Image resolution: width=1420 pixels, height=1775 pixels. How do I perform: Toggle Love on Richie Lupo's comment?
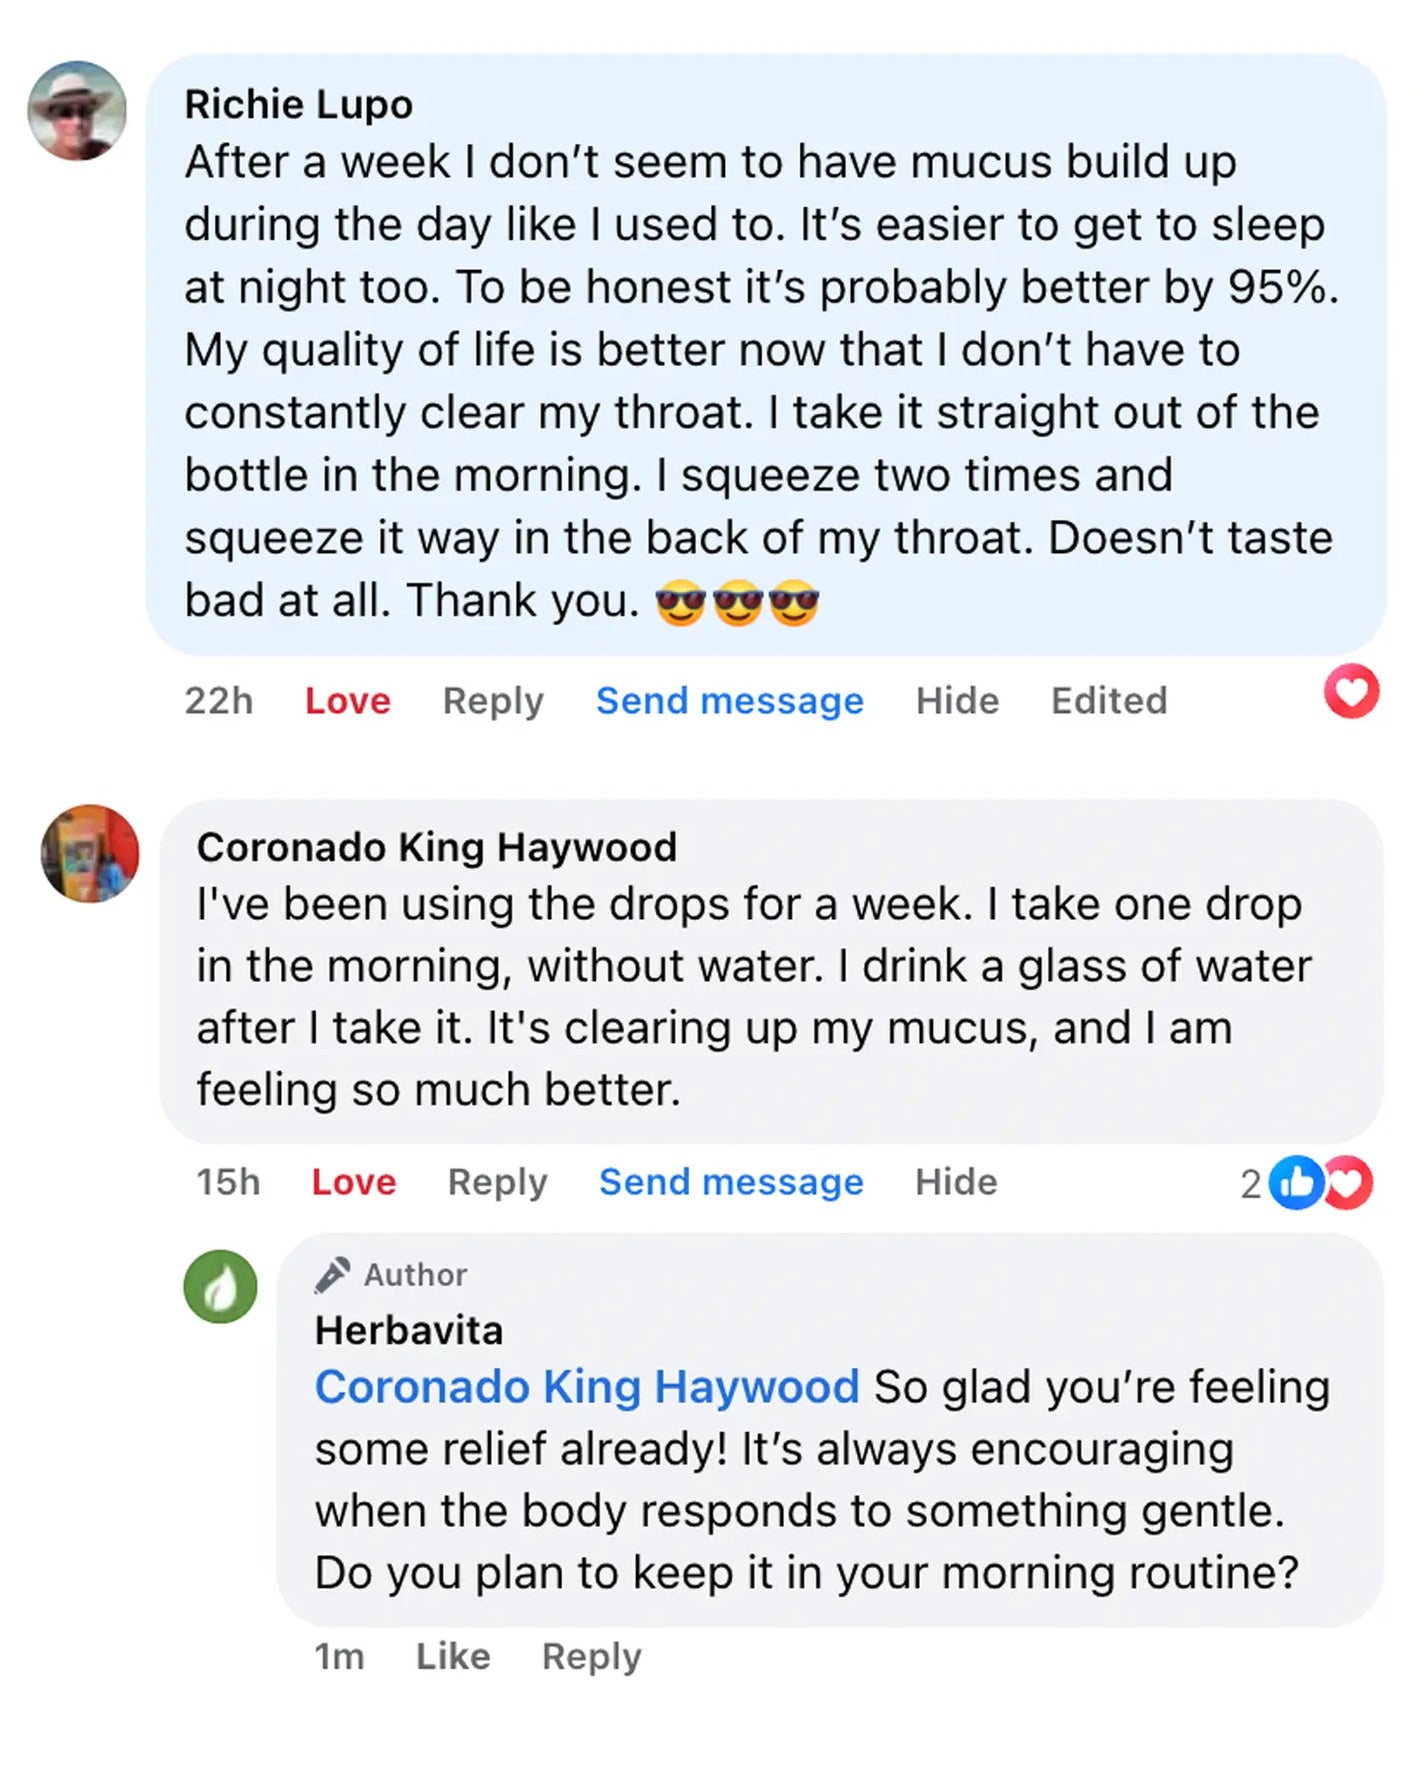(x=347, y=701)
